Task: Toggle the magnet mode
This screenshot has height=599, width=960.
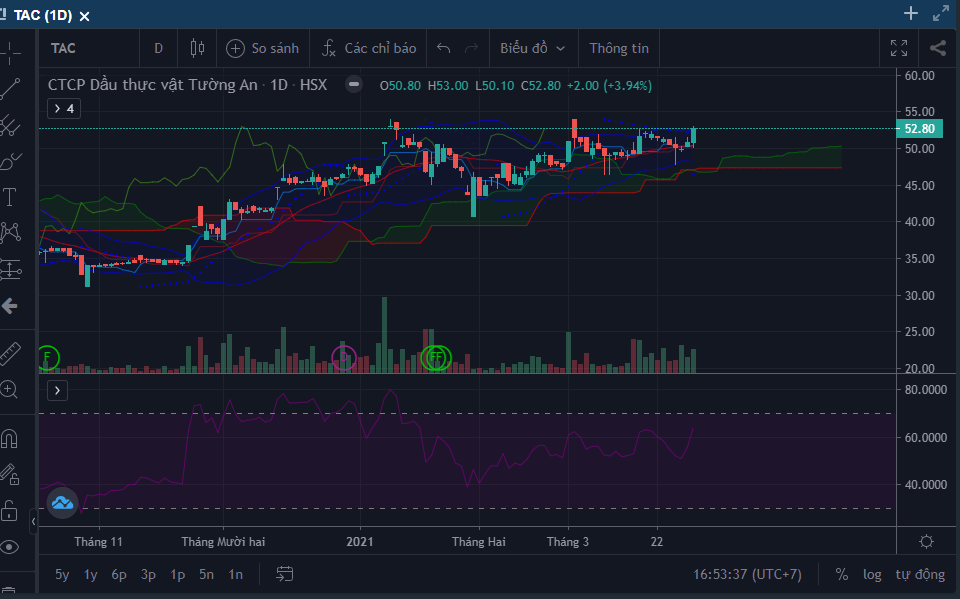Action: [x=10, y=438]
